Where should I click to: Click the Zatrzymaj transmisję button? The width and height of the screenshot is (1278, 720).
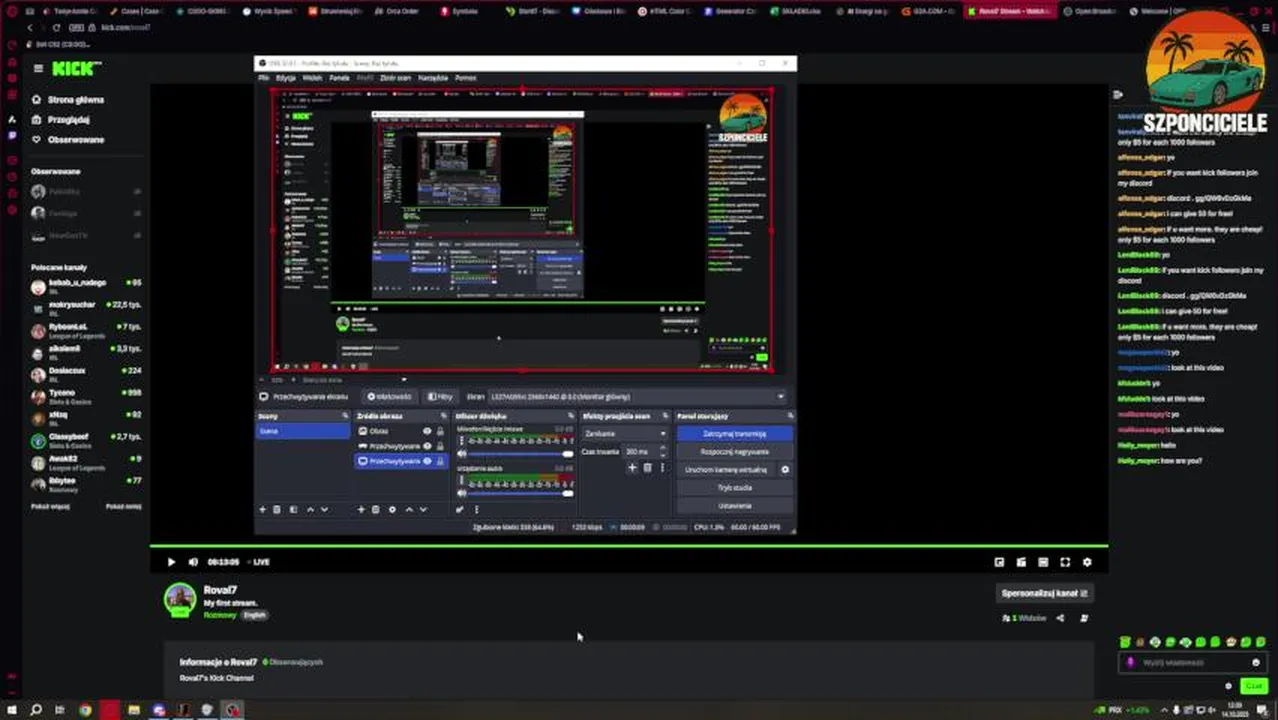point(735,434)
